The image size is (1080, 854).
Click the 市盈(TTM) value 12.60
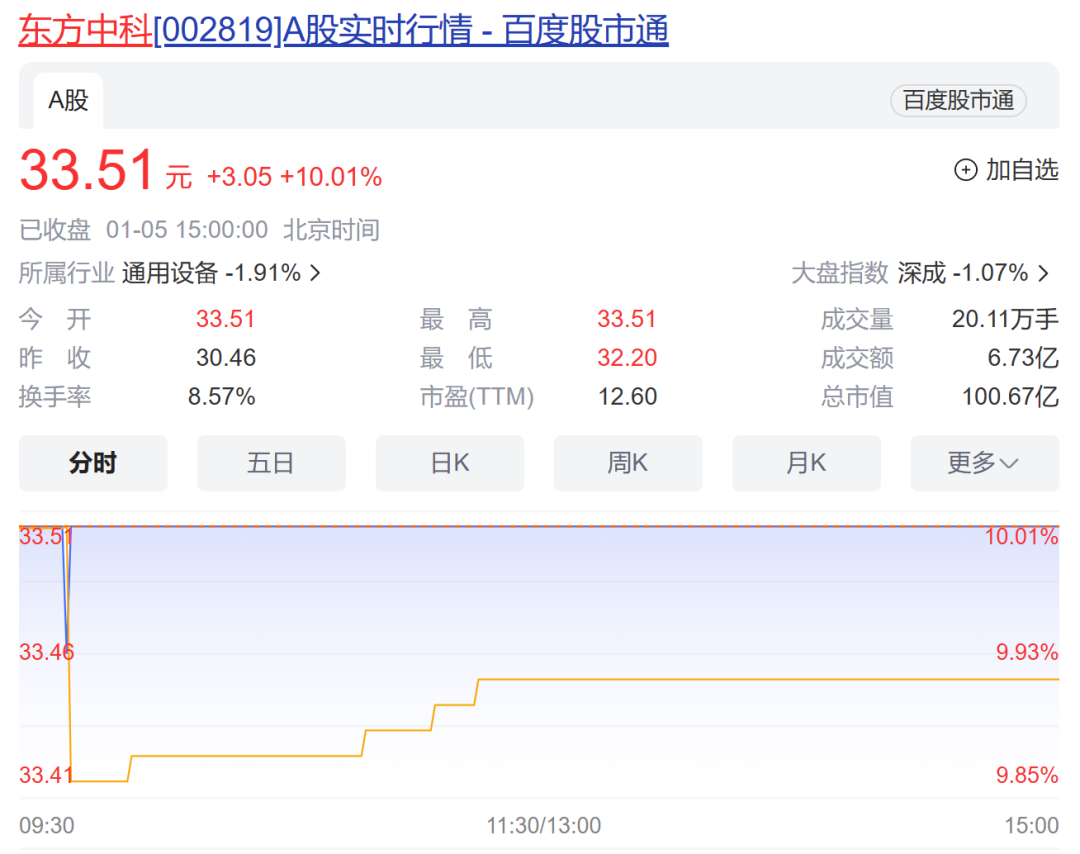pos(627,397)
